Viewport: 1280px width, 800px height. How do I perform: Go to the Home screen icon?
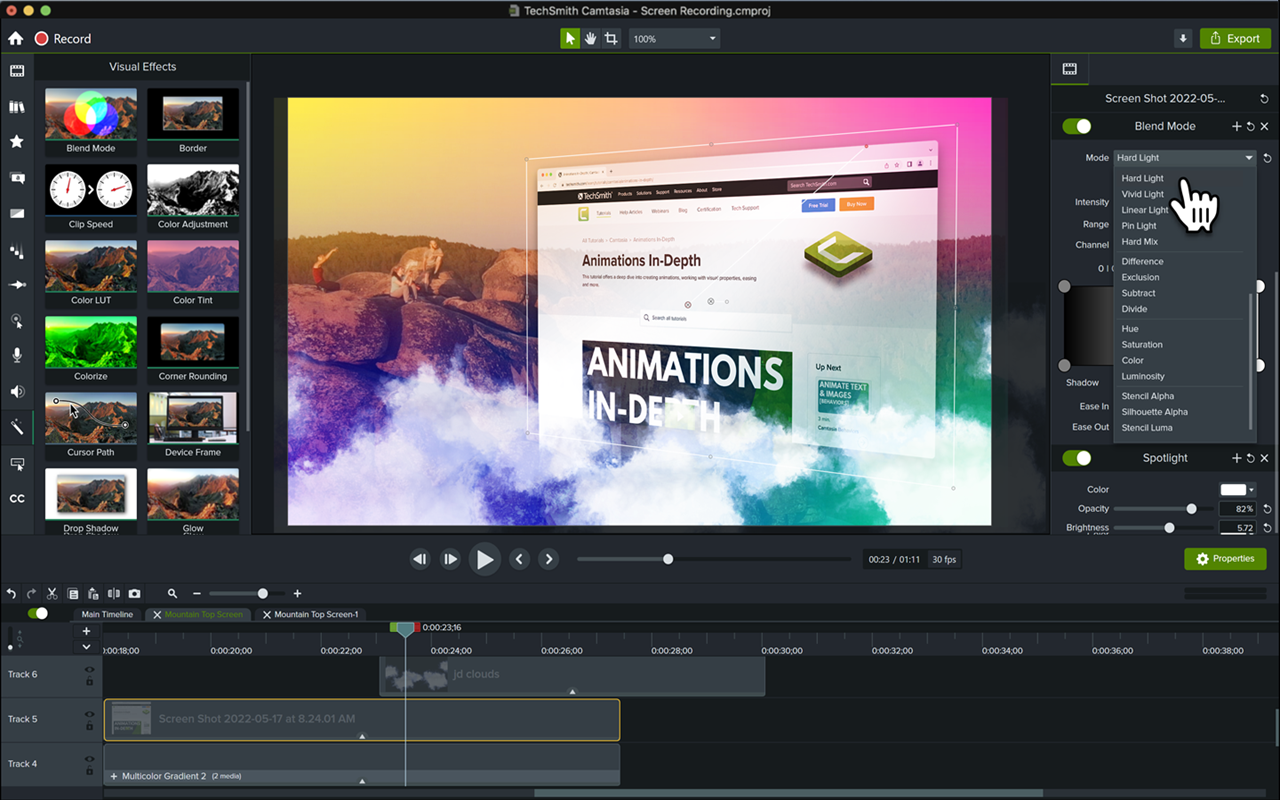pyautogui.click(x=15, y=38)
